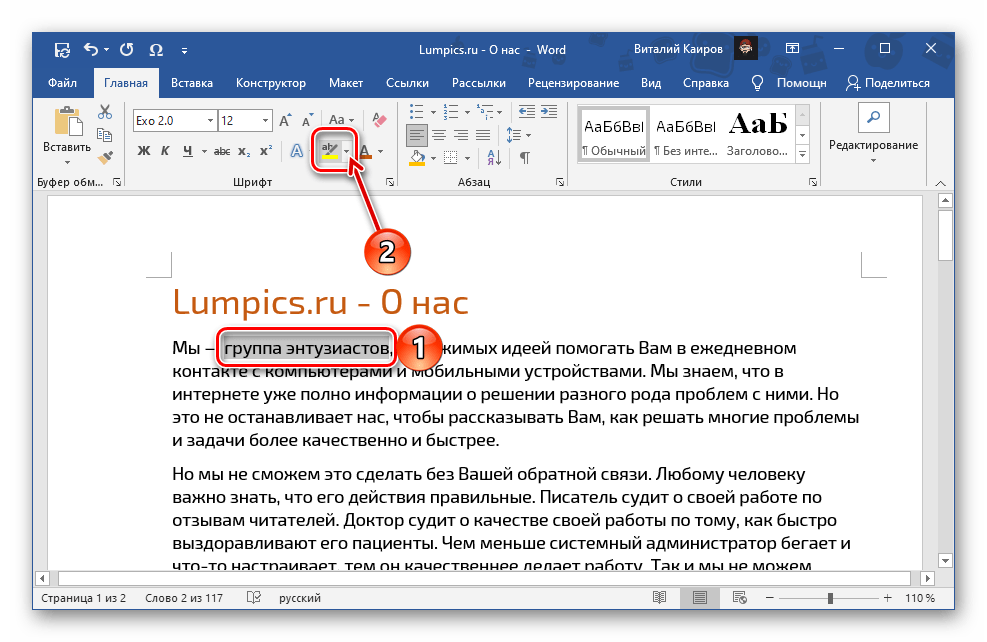Image resolution: width=987 pixels, height=642 pixels.
Task: Toggle superscript x² formatting
Action: (x=266, y=151)
